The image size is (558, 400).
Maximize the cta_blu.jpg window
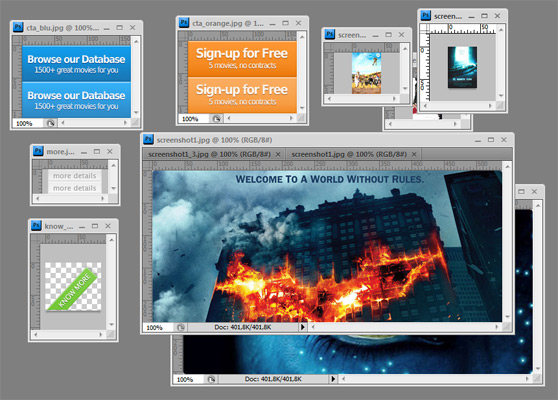point(120,27)
